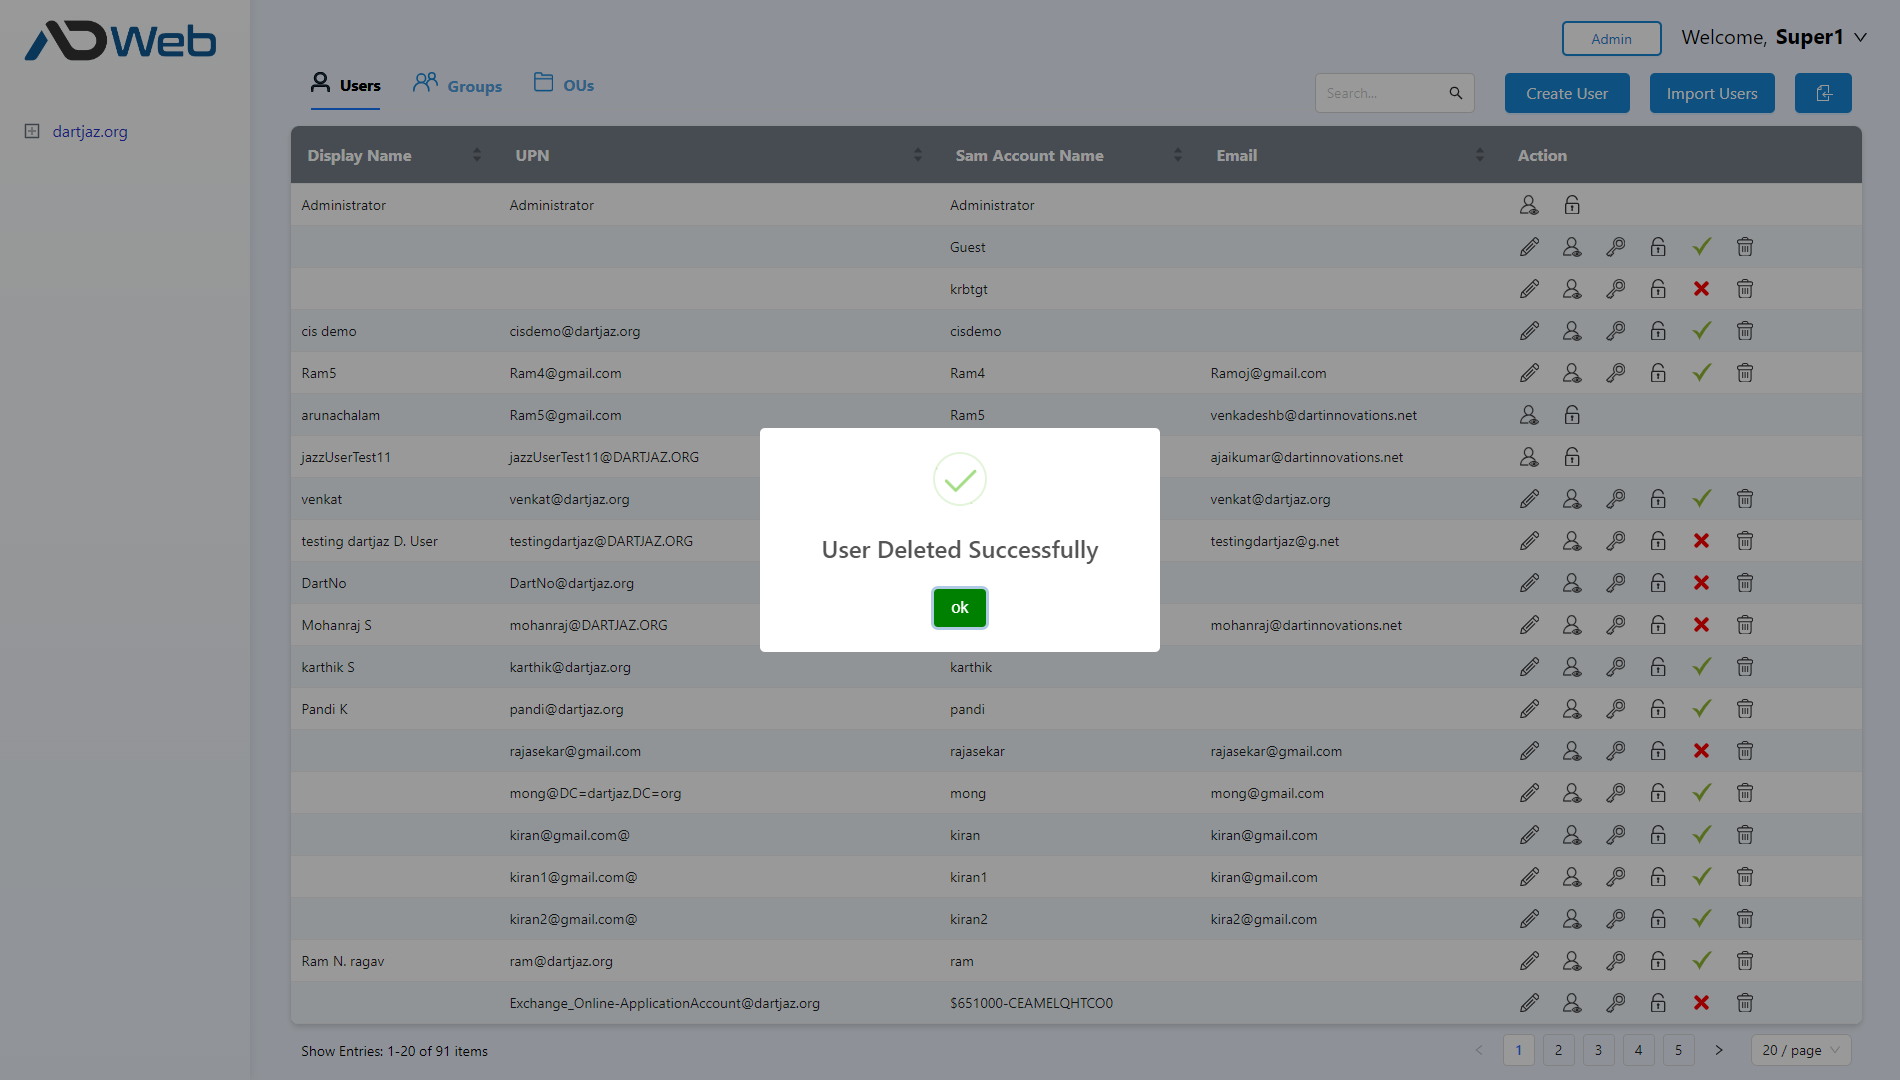The height and width of the screenshot is (1080, 1900).
Task: Enable the krbtgt account via red X
Action: 1701,288
